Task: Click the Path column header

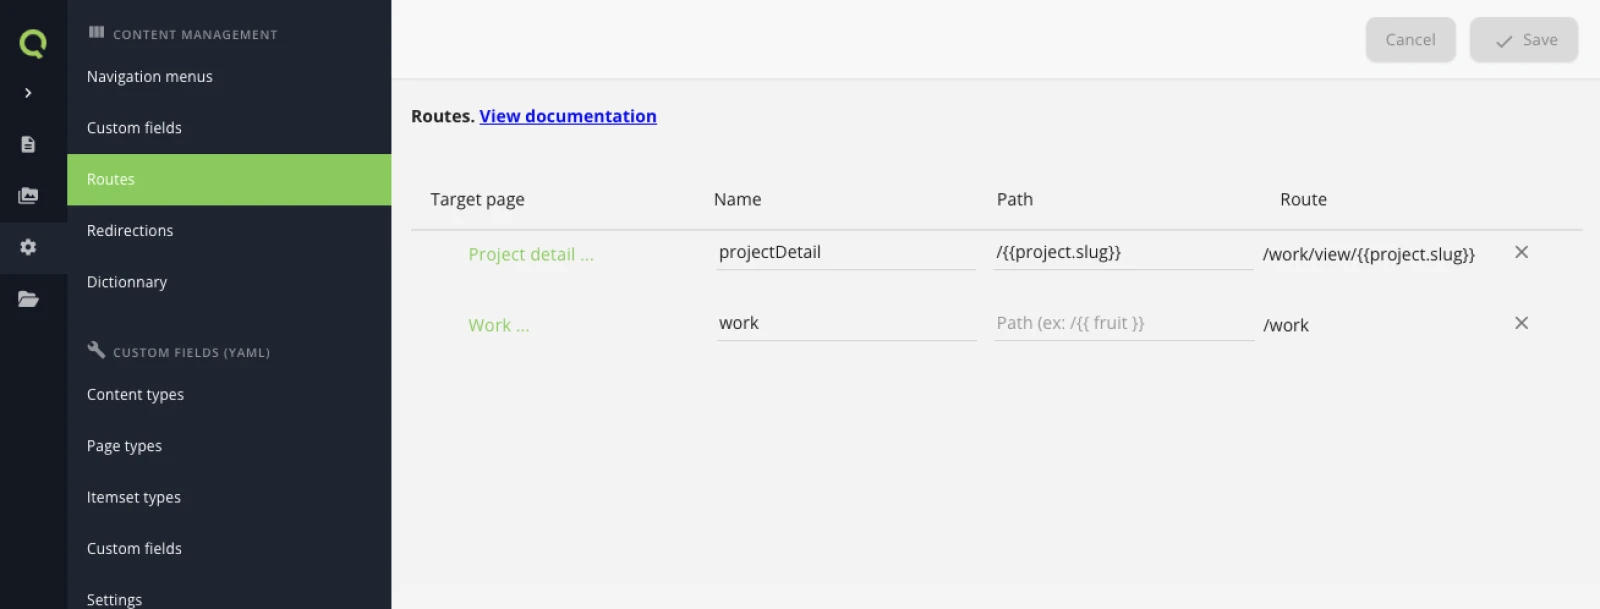Action: pos(1015,200)
